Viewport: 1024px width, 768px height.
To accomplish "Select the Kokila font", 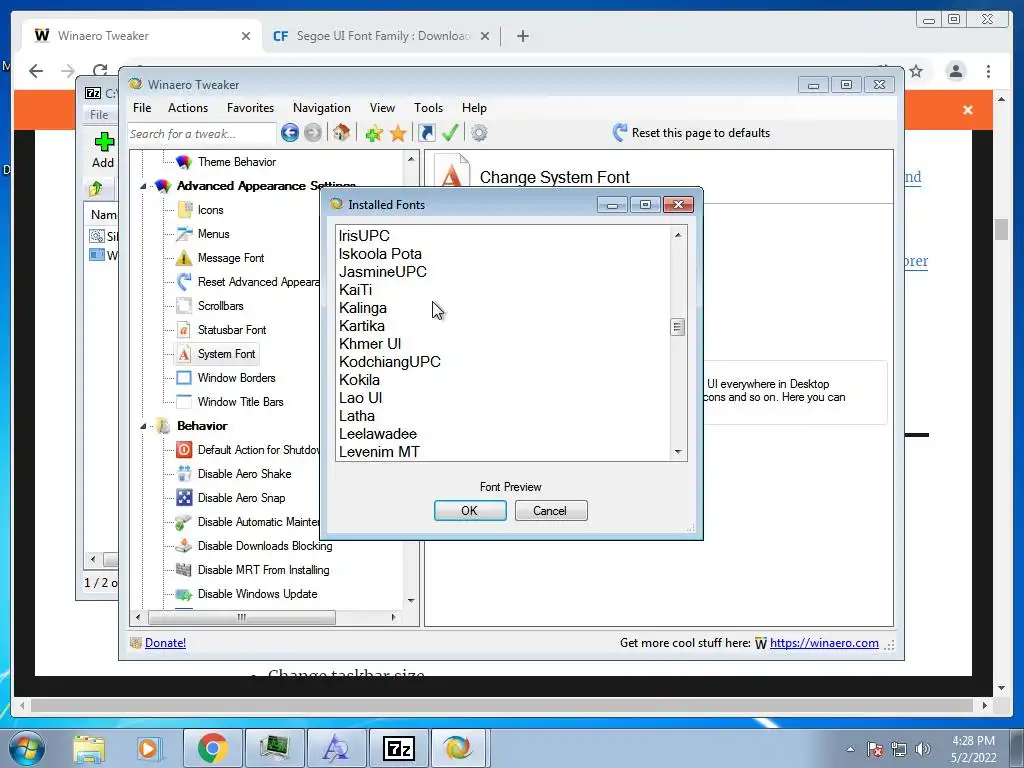I will point(503,379).
